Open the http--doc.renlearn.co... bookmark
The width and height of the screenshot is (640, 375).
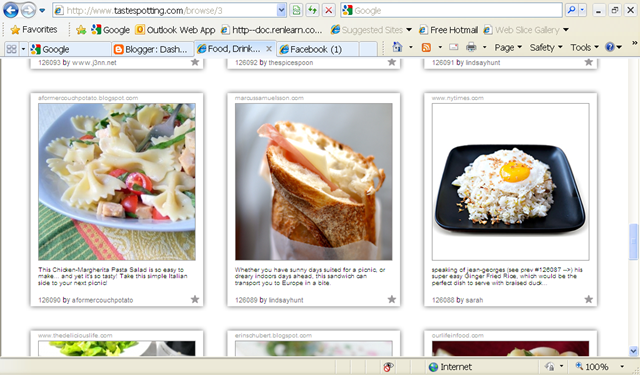[x=272, y=30]
